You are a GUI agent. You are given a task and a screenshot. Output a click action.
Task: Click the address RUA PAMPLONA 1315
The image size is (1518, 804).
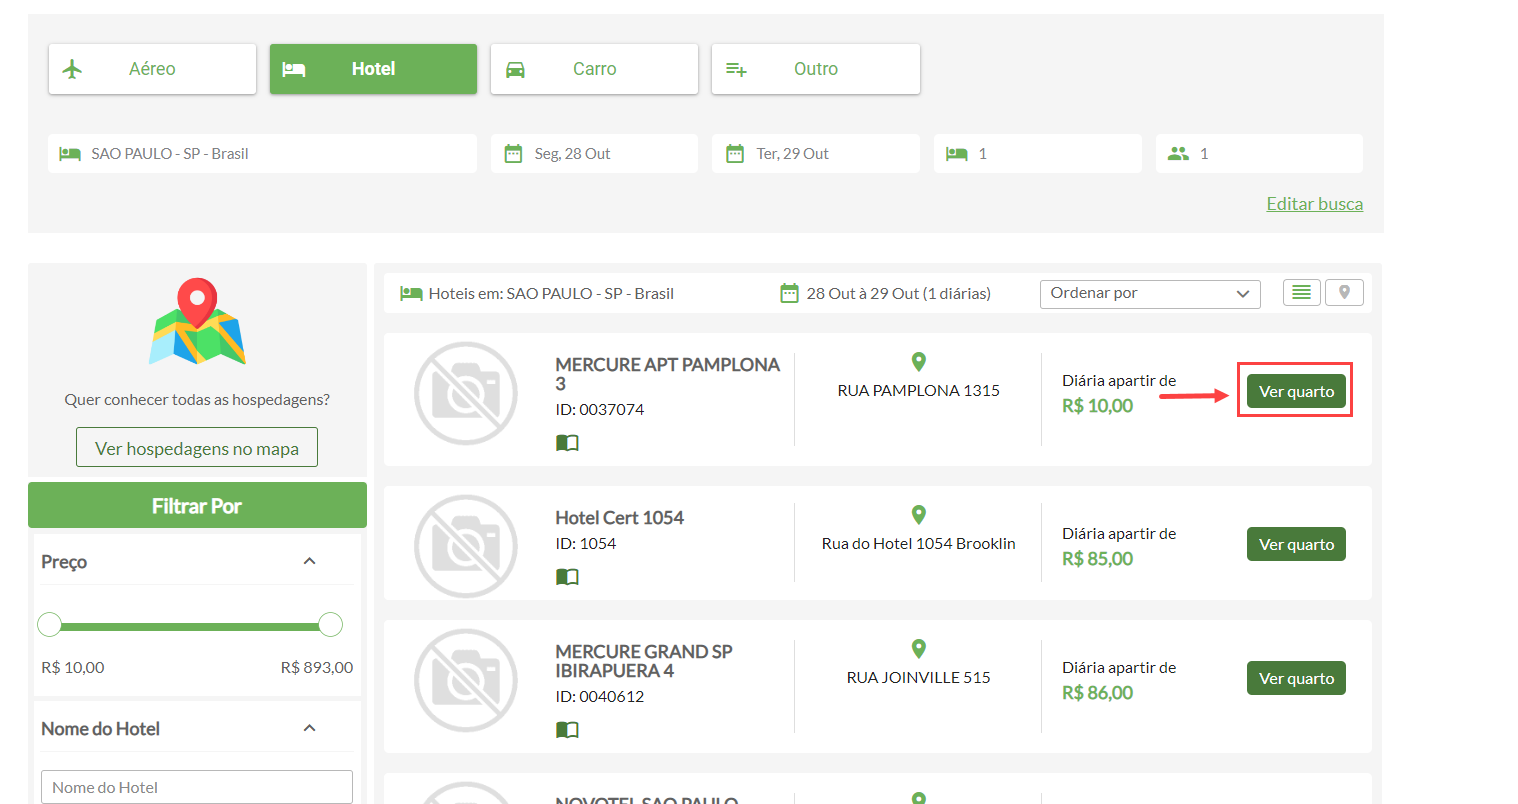pyautogui.click(x=918, y=391)
